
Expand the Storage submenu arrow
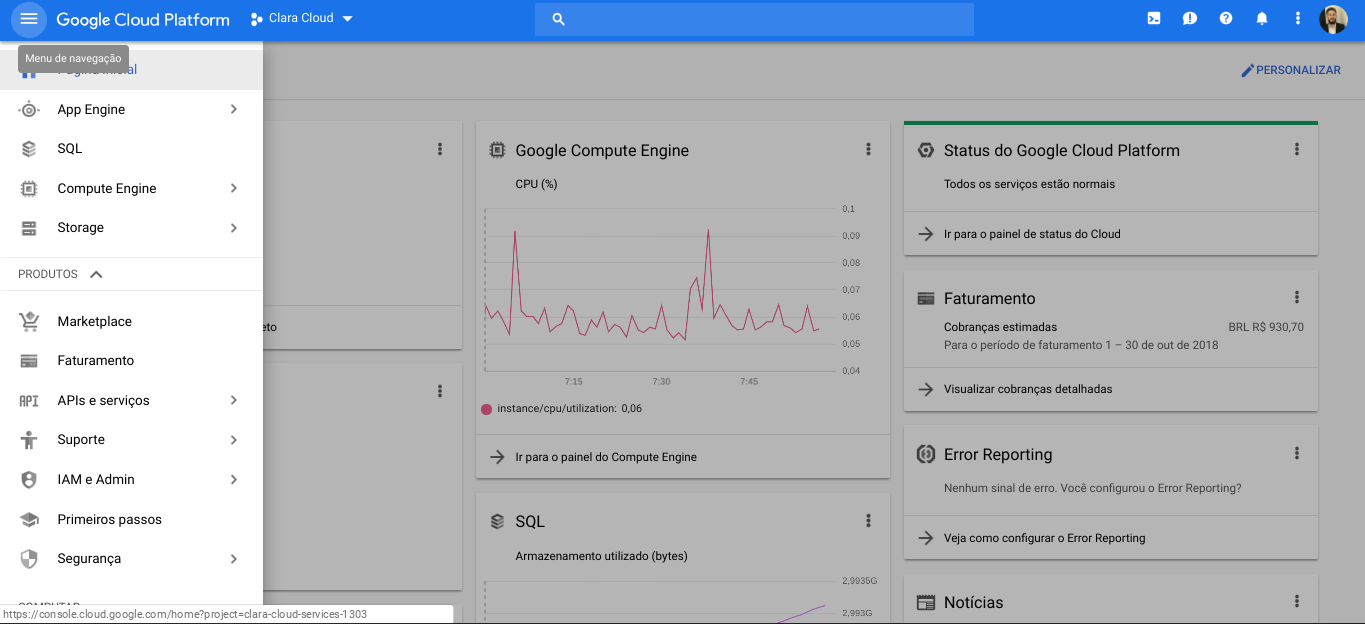(233, 227)
